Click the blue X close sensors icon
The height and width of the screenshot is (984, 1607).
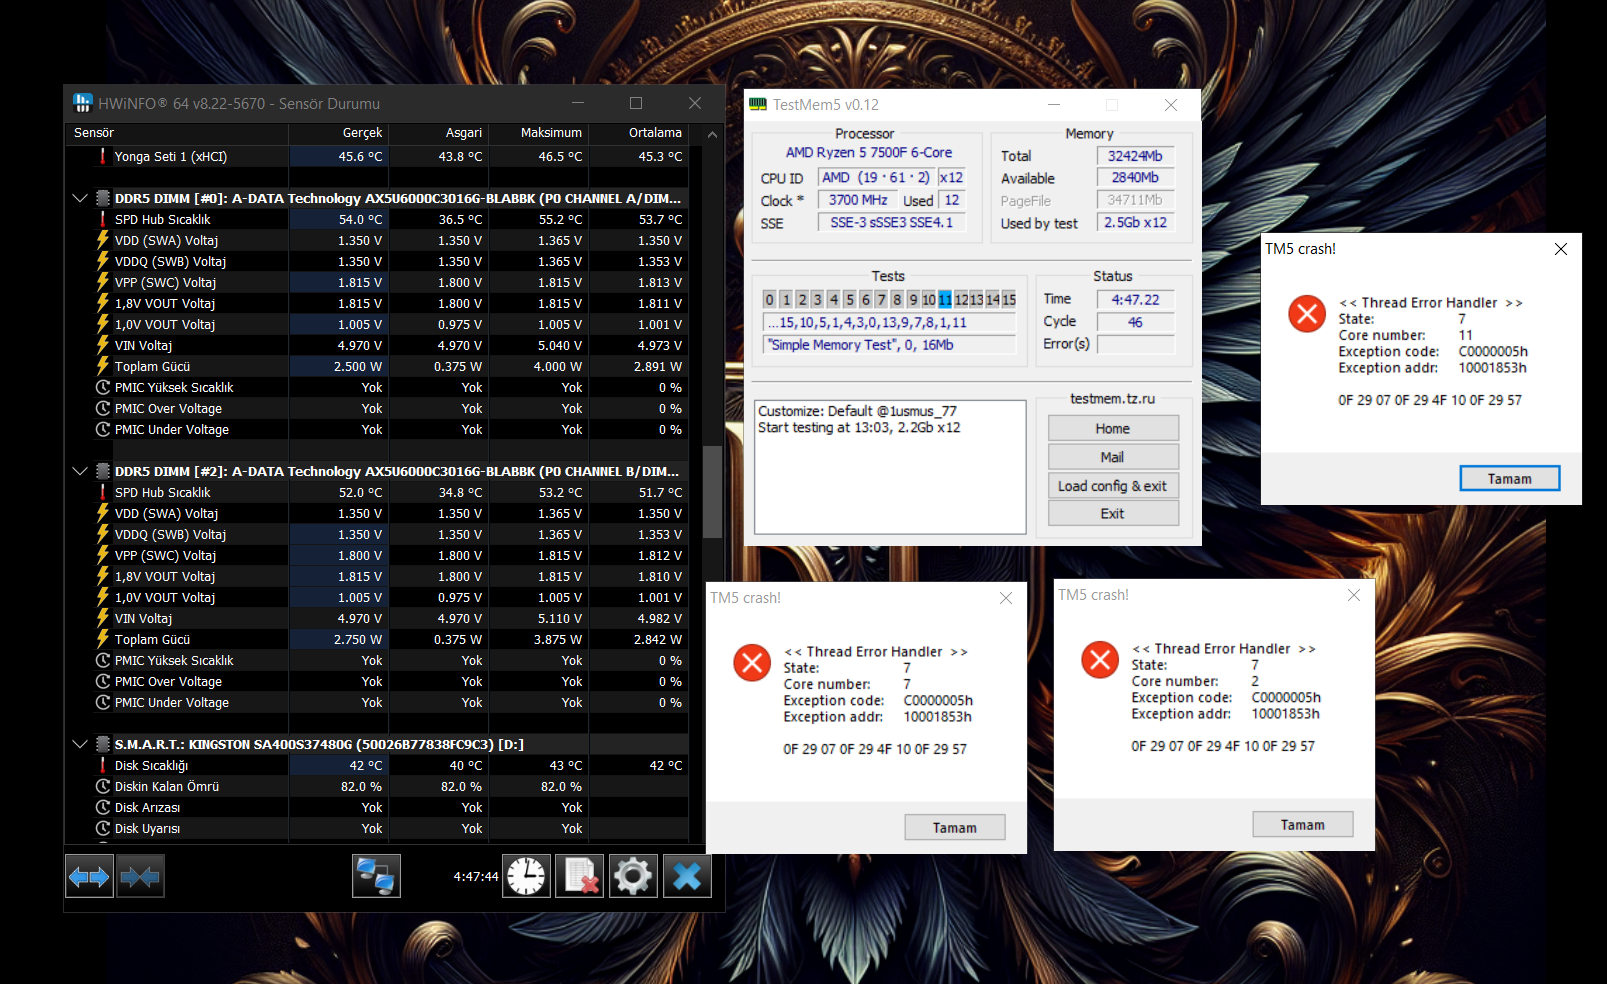[687, 877]
